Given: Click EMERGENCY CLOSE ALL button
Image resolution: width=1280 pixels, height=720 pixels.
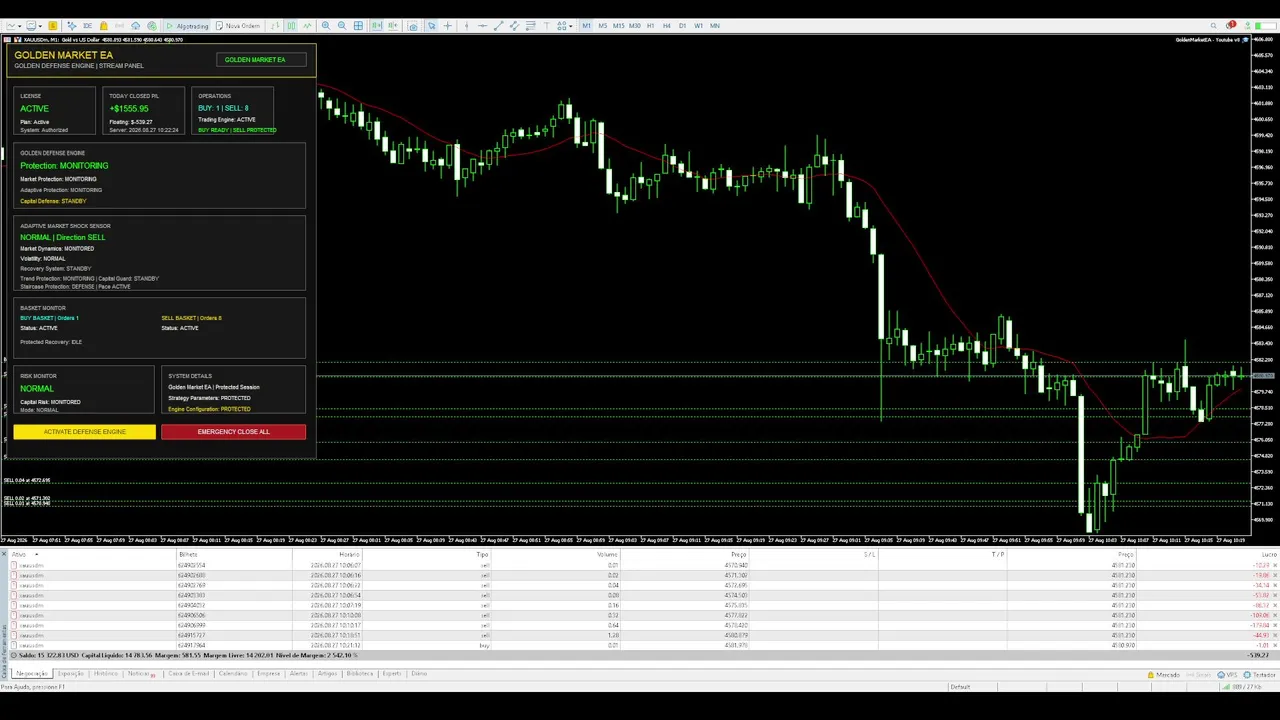Looking at the screenshot, I should coord(233,432).
